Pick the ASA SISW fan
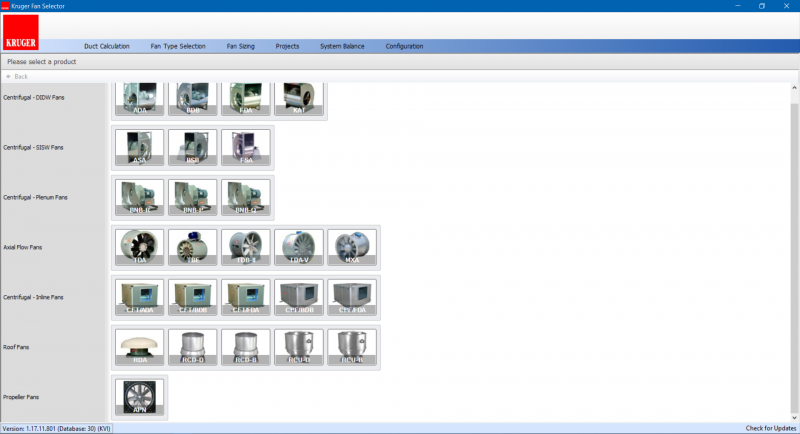 139,148
